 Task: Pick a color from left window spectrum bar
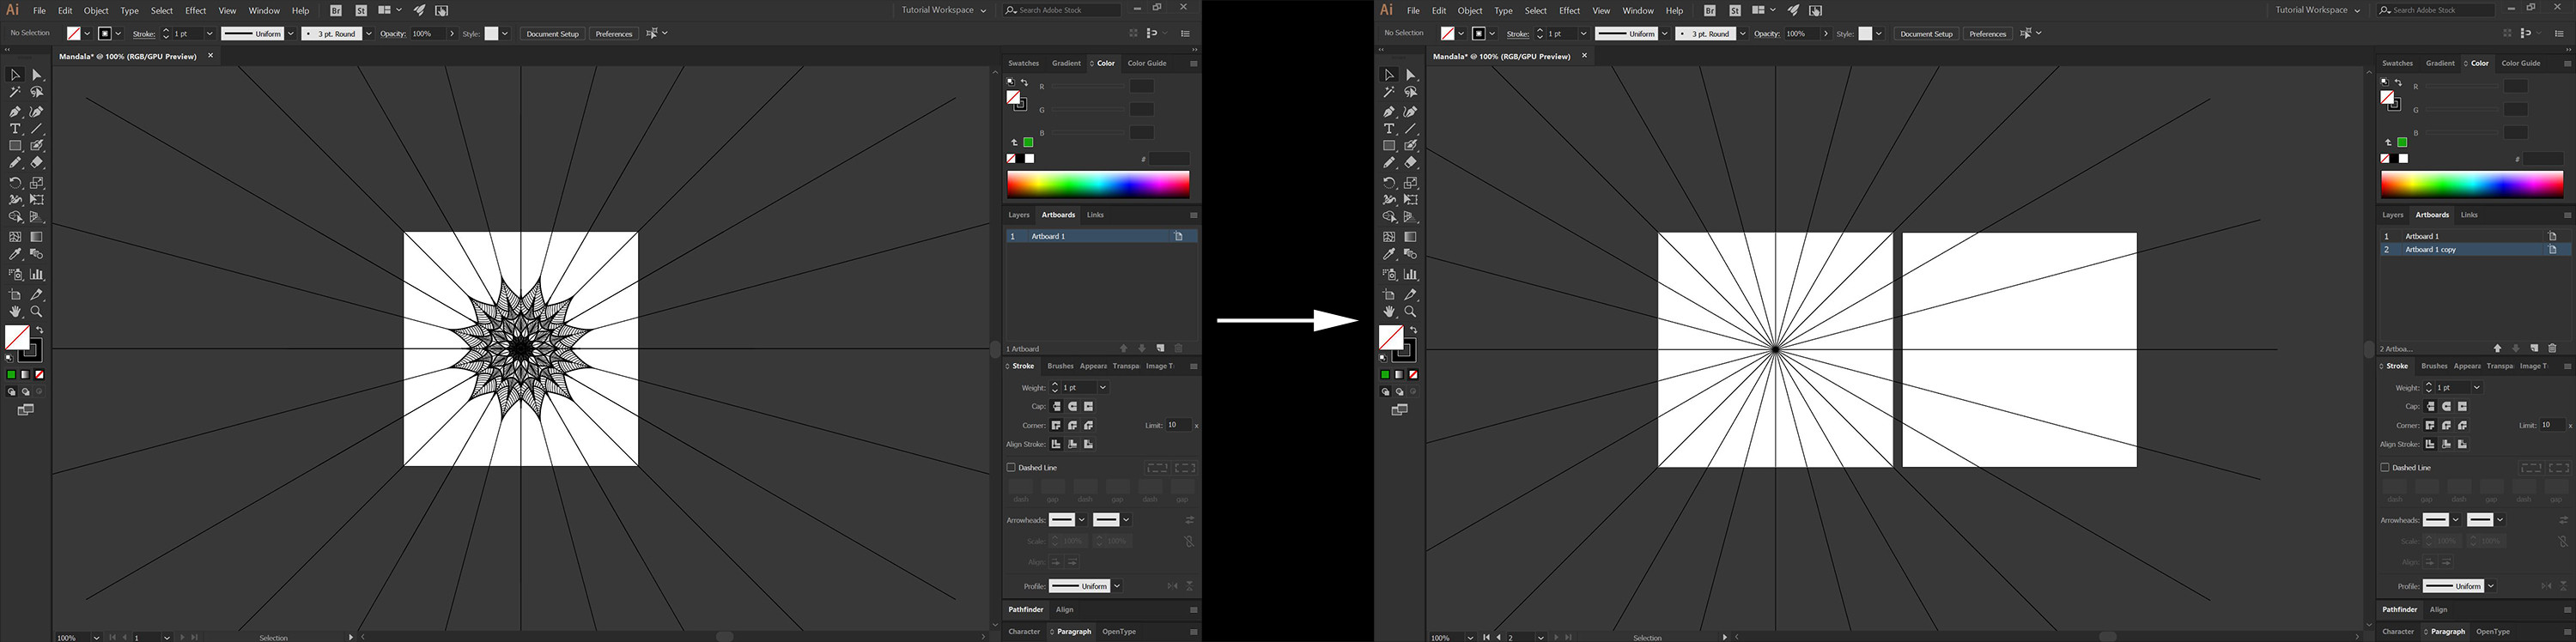click(1098, 184)
